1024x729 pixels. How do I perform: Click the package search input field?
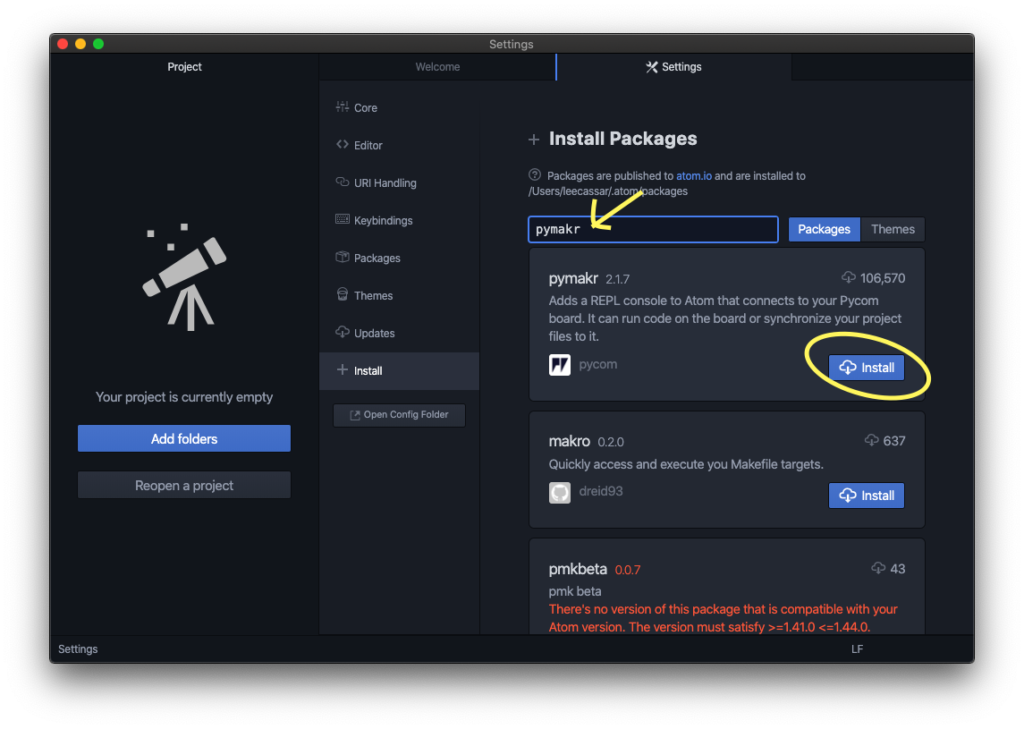[x=653, y=229]
